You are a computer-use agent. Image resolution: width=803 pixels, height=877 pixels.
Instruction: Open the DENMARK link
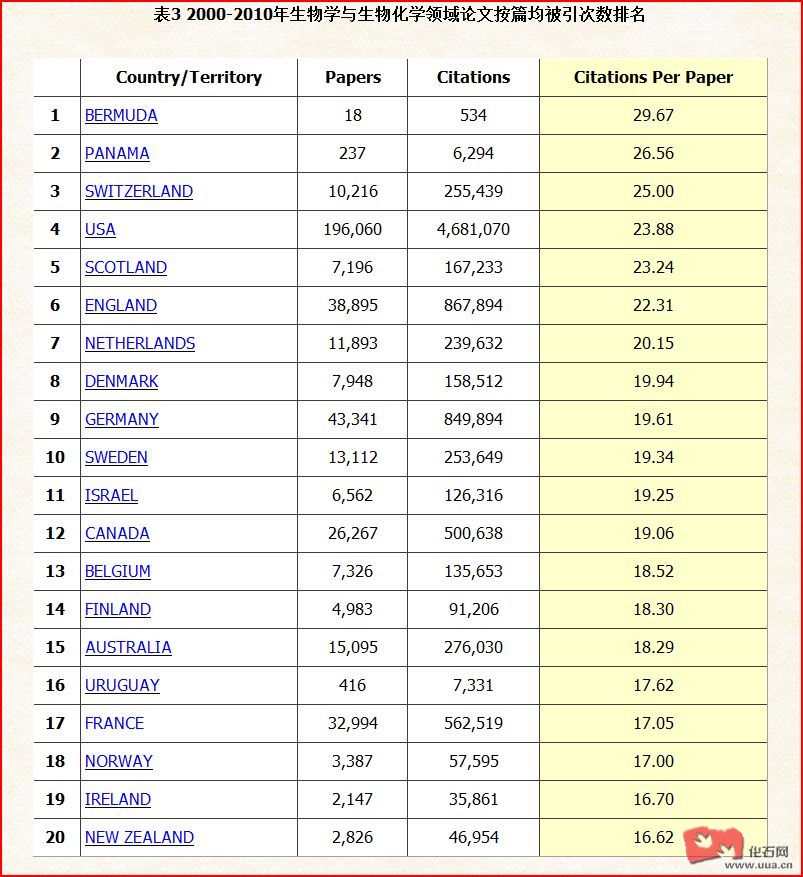point(122,382)
